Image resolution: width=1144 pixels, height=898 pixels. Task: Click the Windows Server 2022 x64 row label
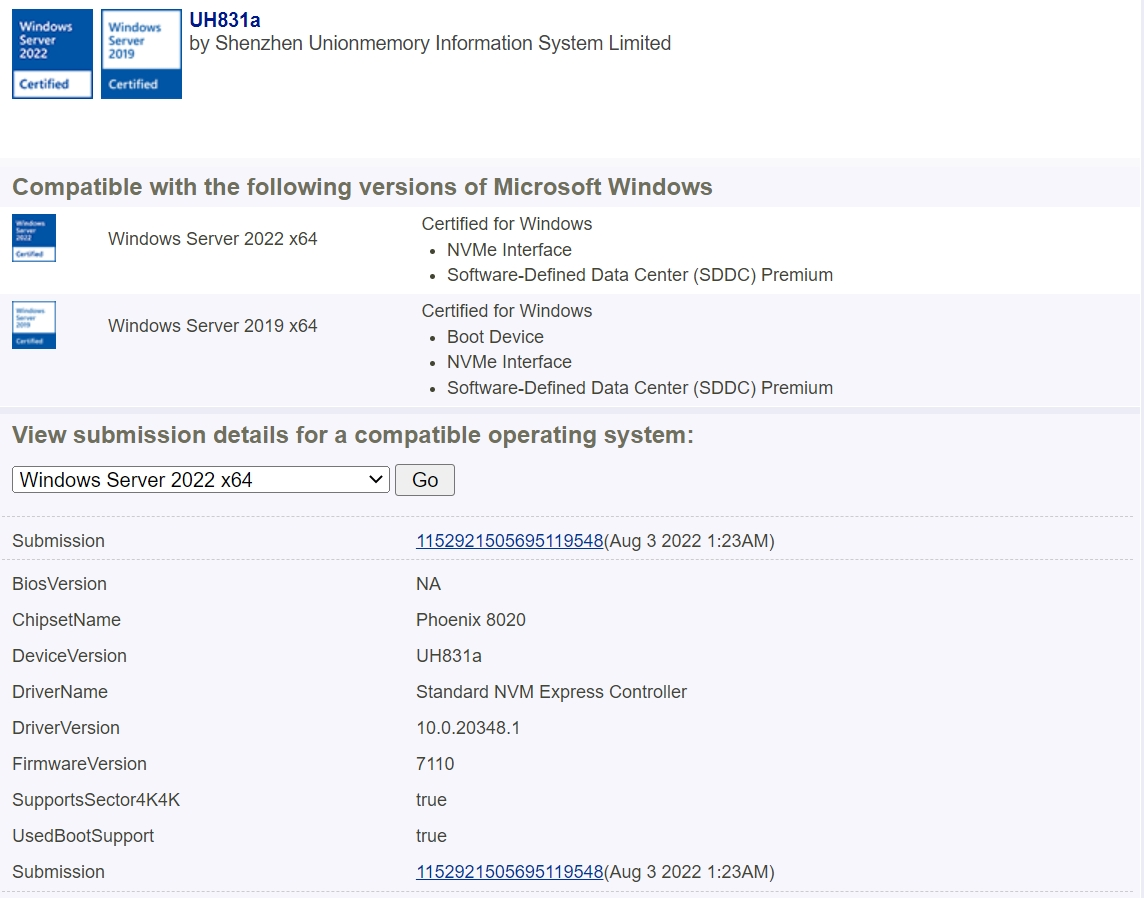point(212,239)
